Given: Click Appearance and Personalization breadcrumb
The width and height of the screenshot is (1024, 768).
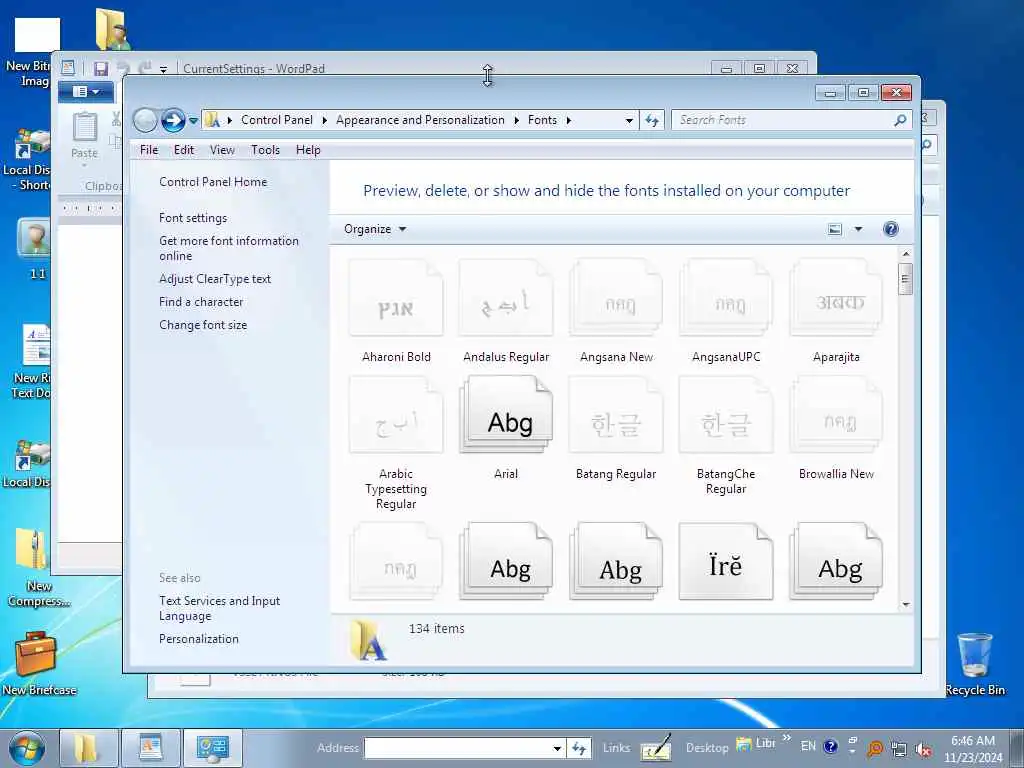Looking at the screenshot, I should pos(420,120).
